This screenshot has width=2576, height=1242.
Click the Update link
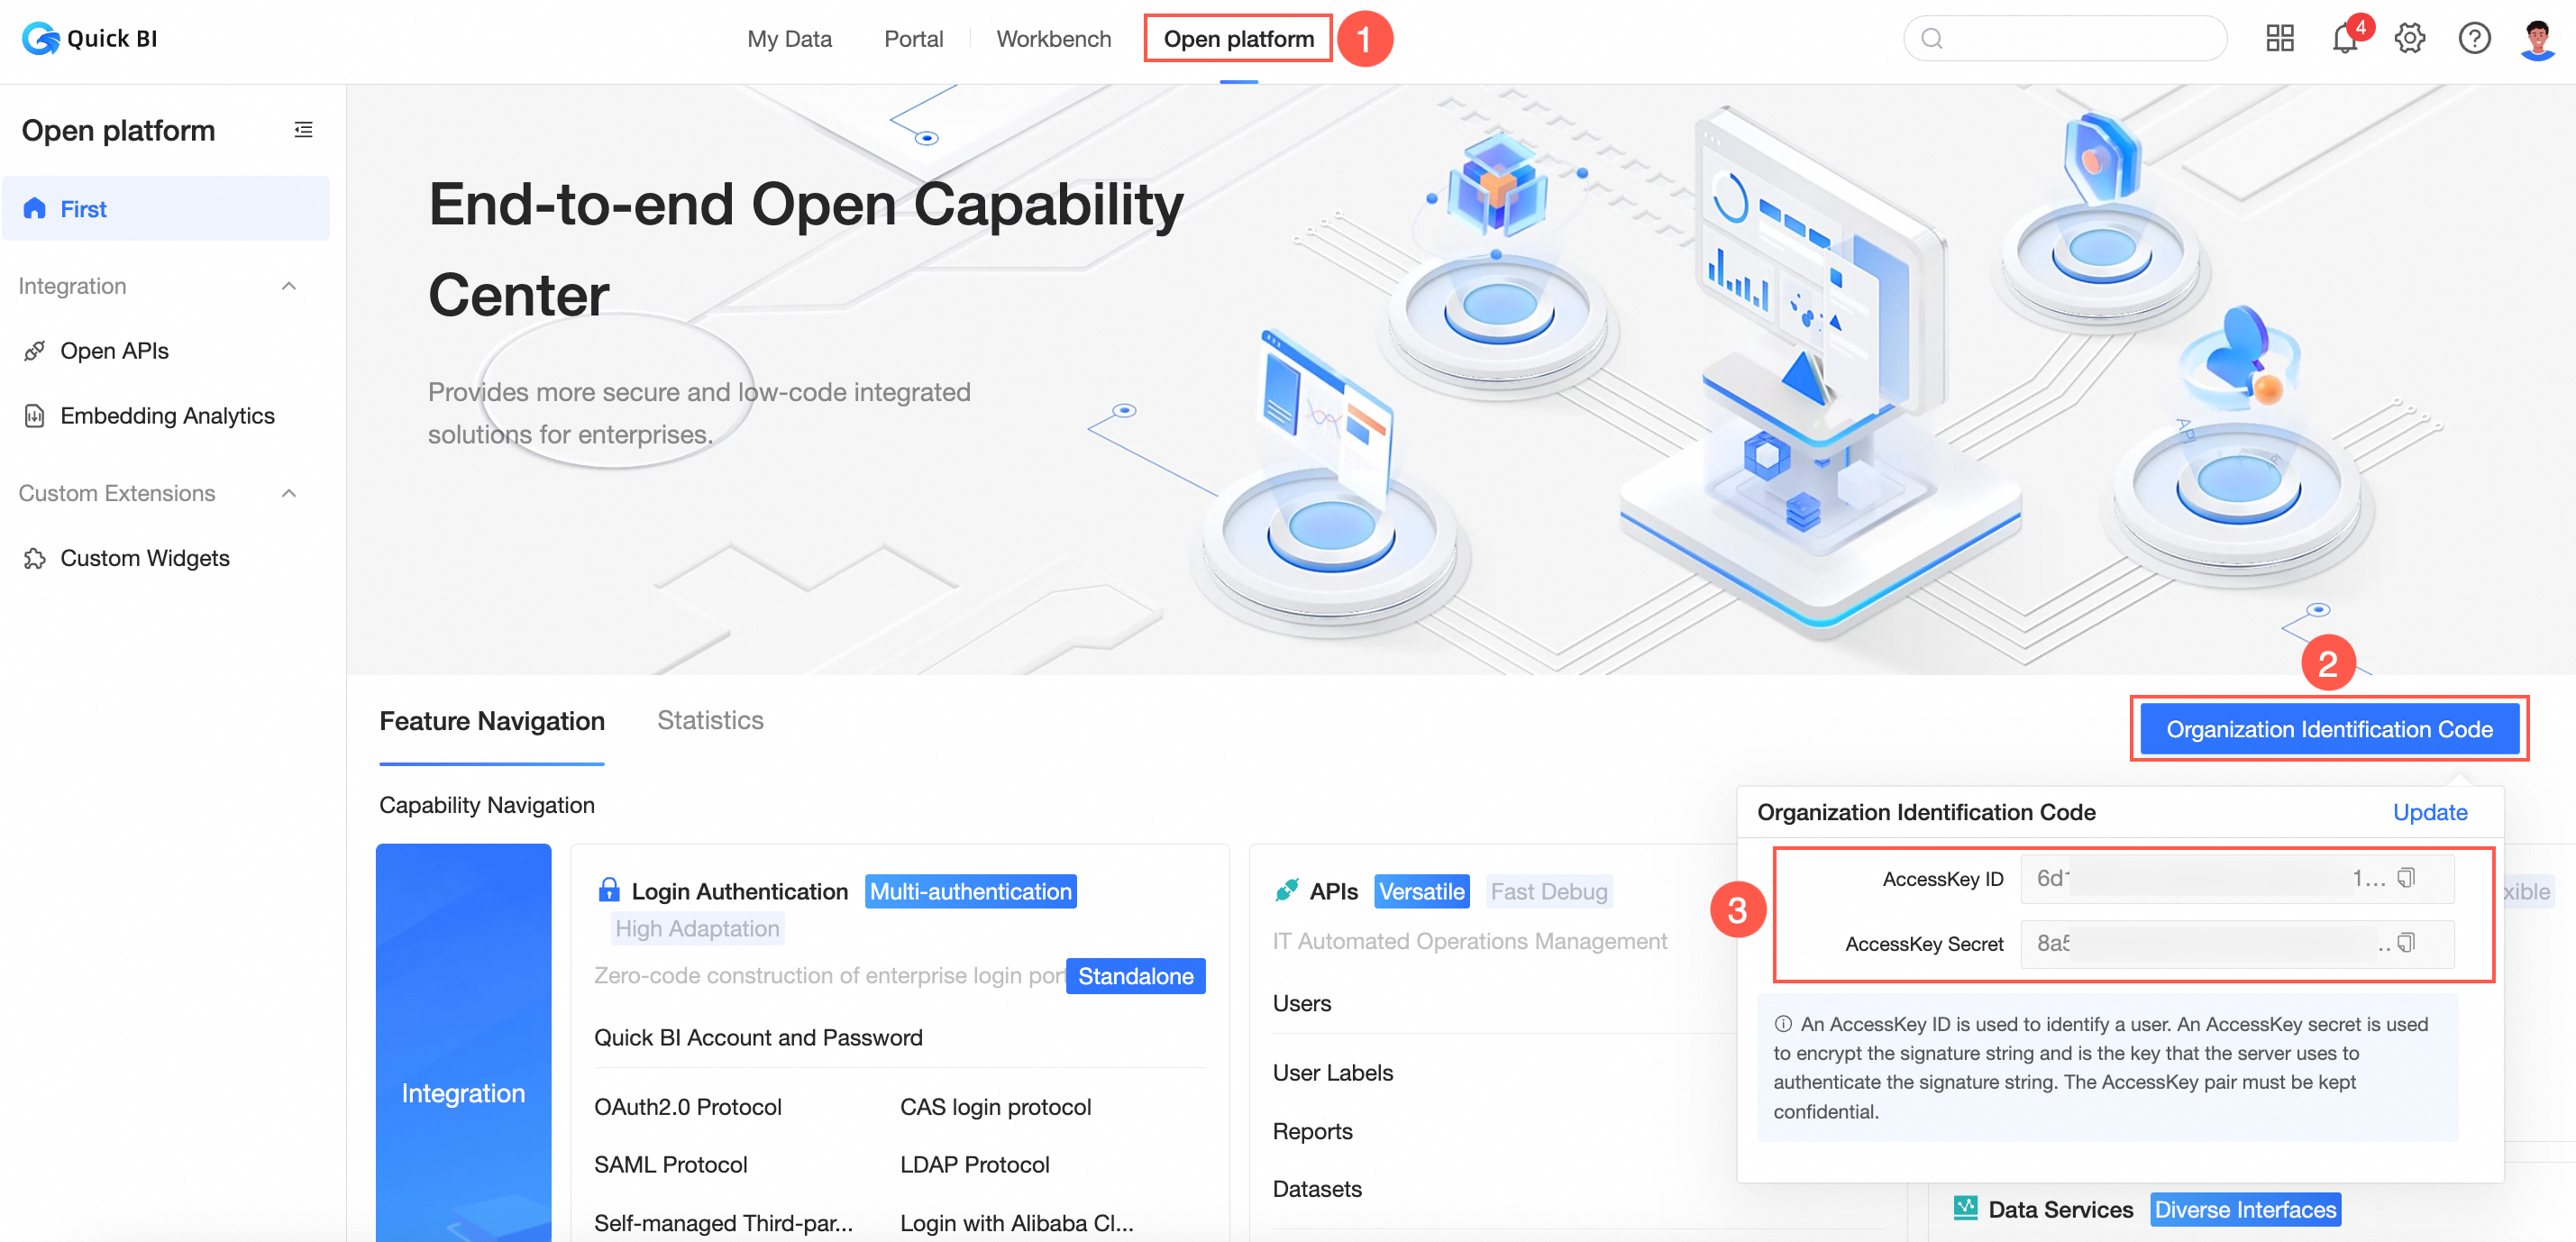(2429, 812)
